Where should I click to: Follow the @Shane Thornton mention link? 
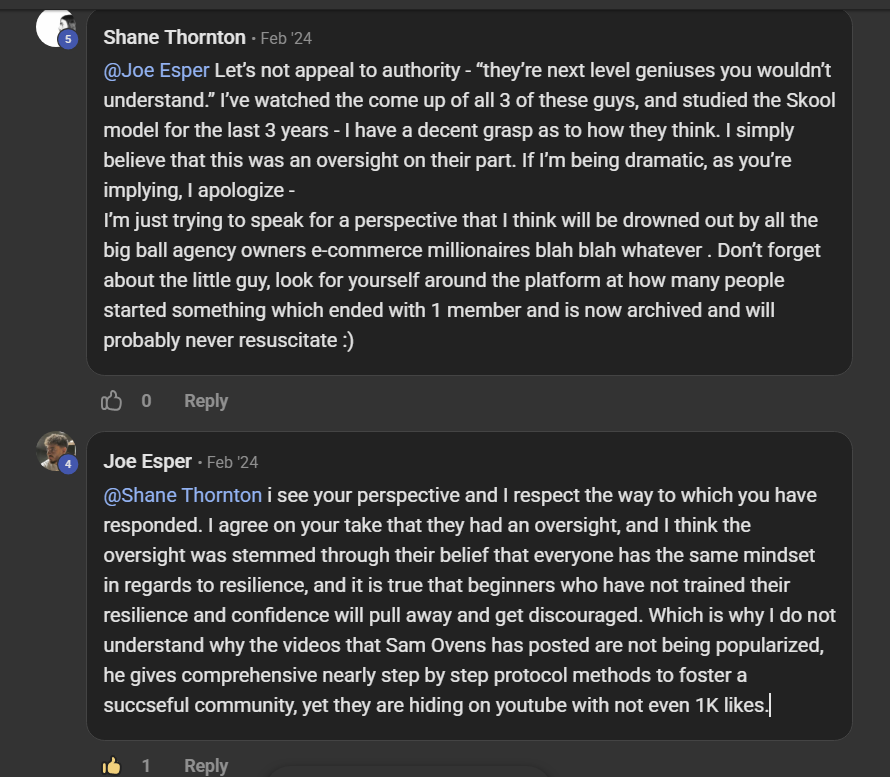click(182, 495)
